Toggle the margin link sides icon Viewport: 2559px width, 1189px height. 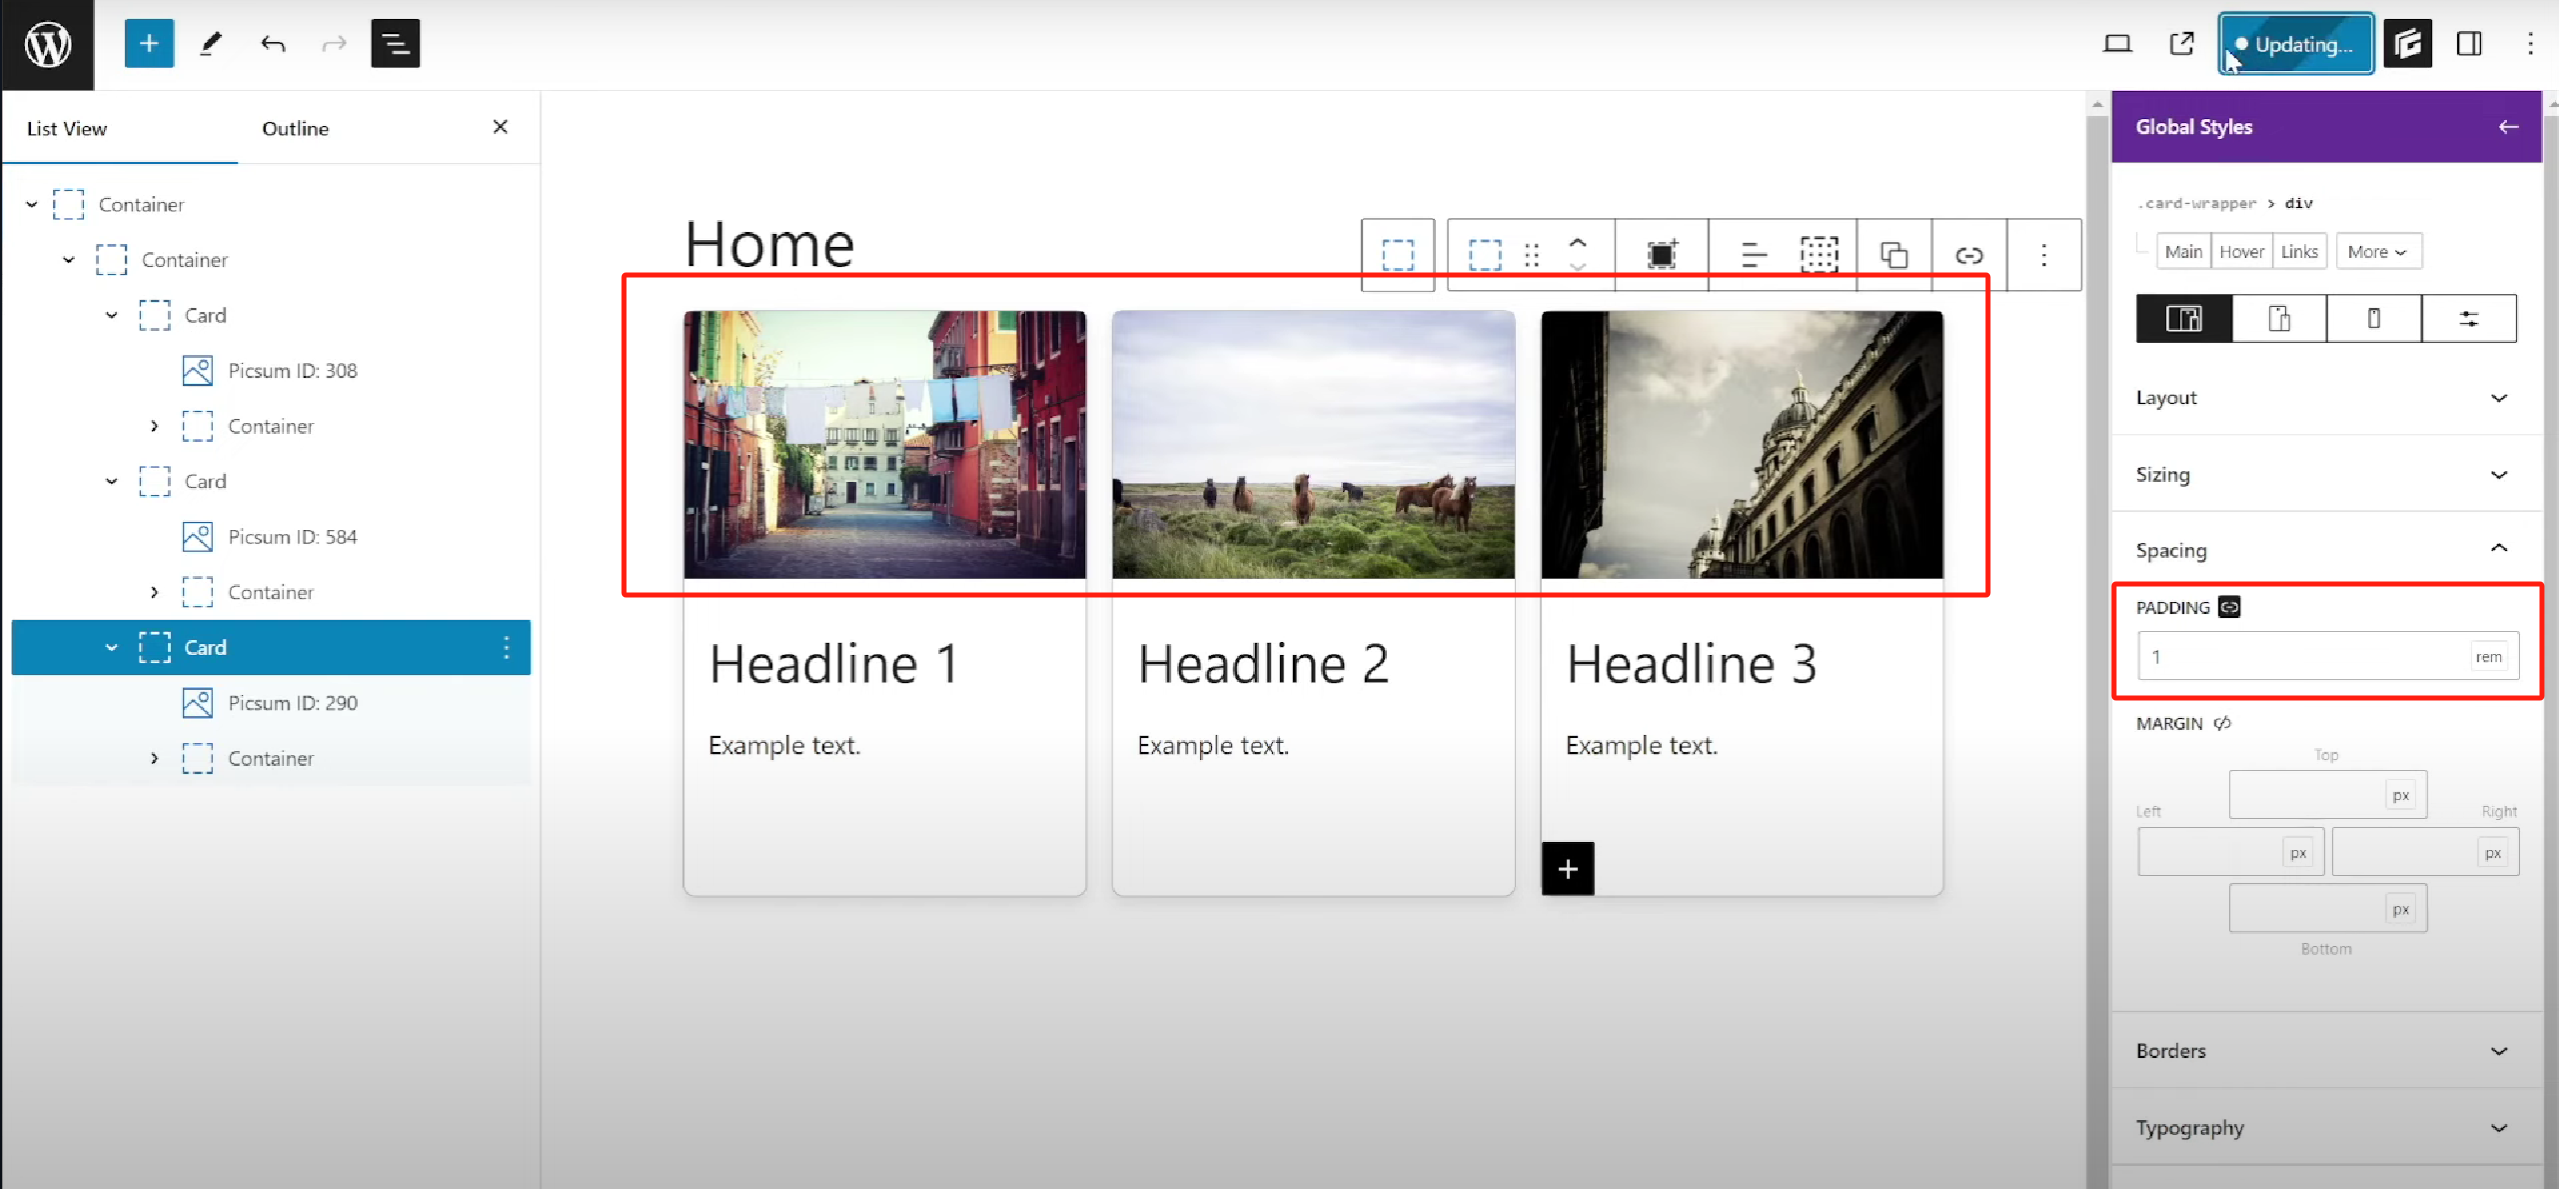pos(2222,723)
